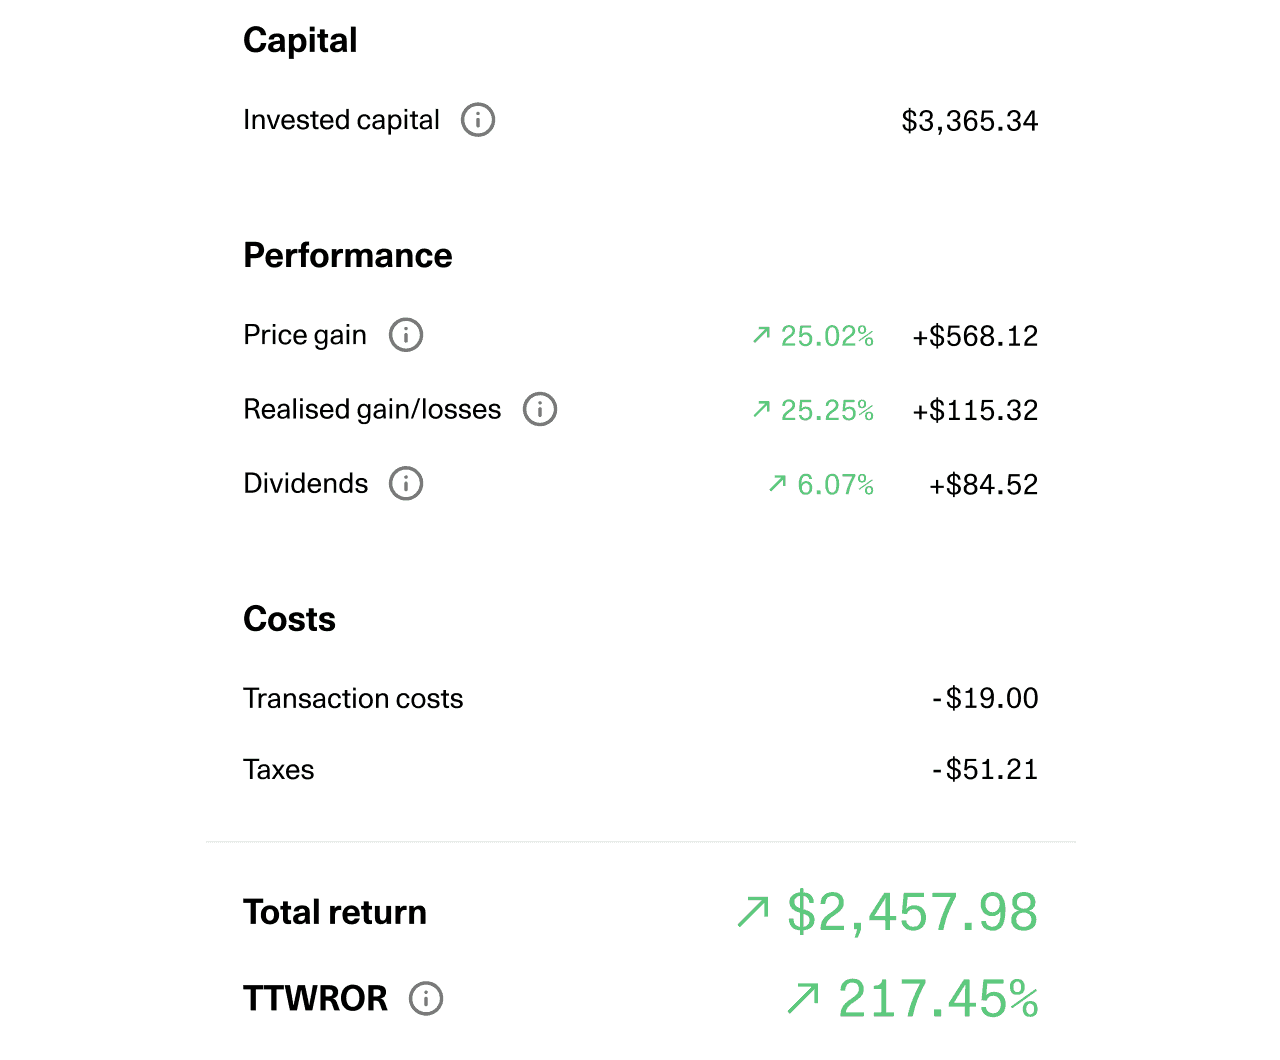This screenshot has height=1060, width=1280.
Task: Open the TTWROR info icon
Action: (x=426, y=998)
